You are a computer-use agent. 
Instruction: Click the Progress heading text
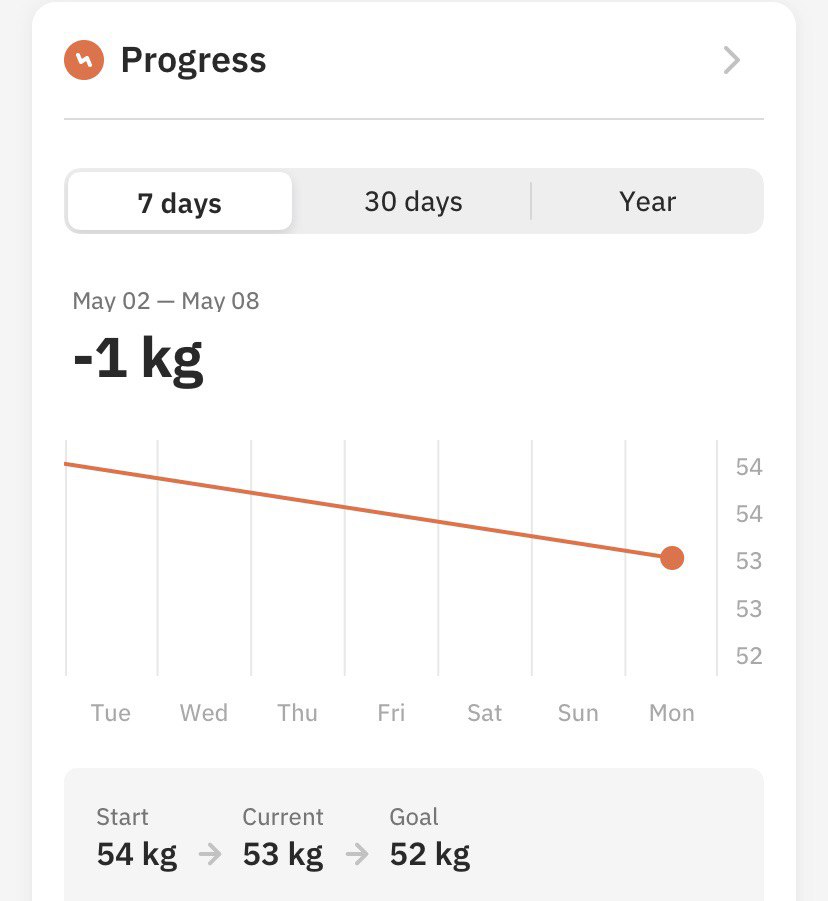click(194, 61)
